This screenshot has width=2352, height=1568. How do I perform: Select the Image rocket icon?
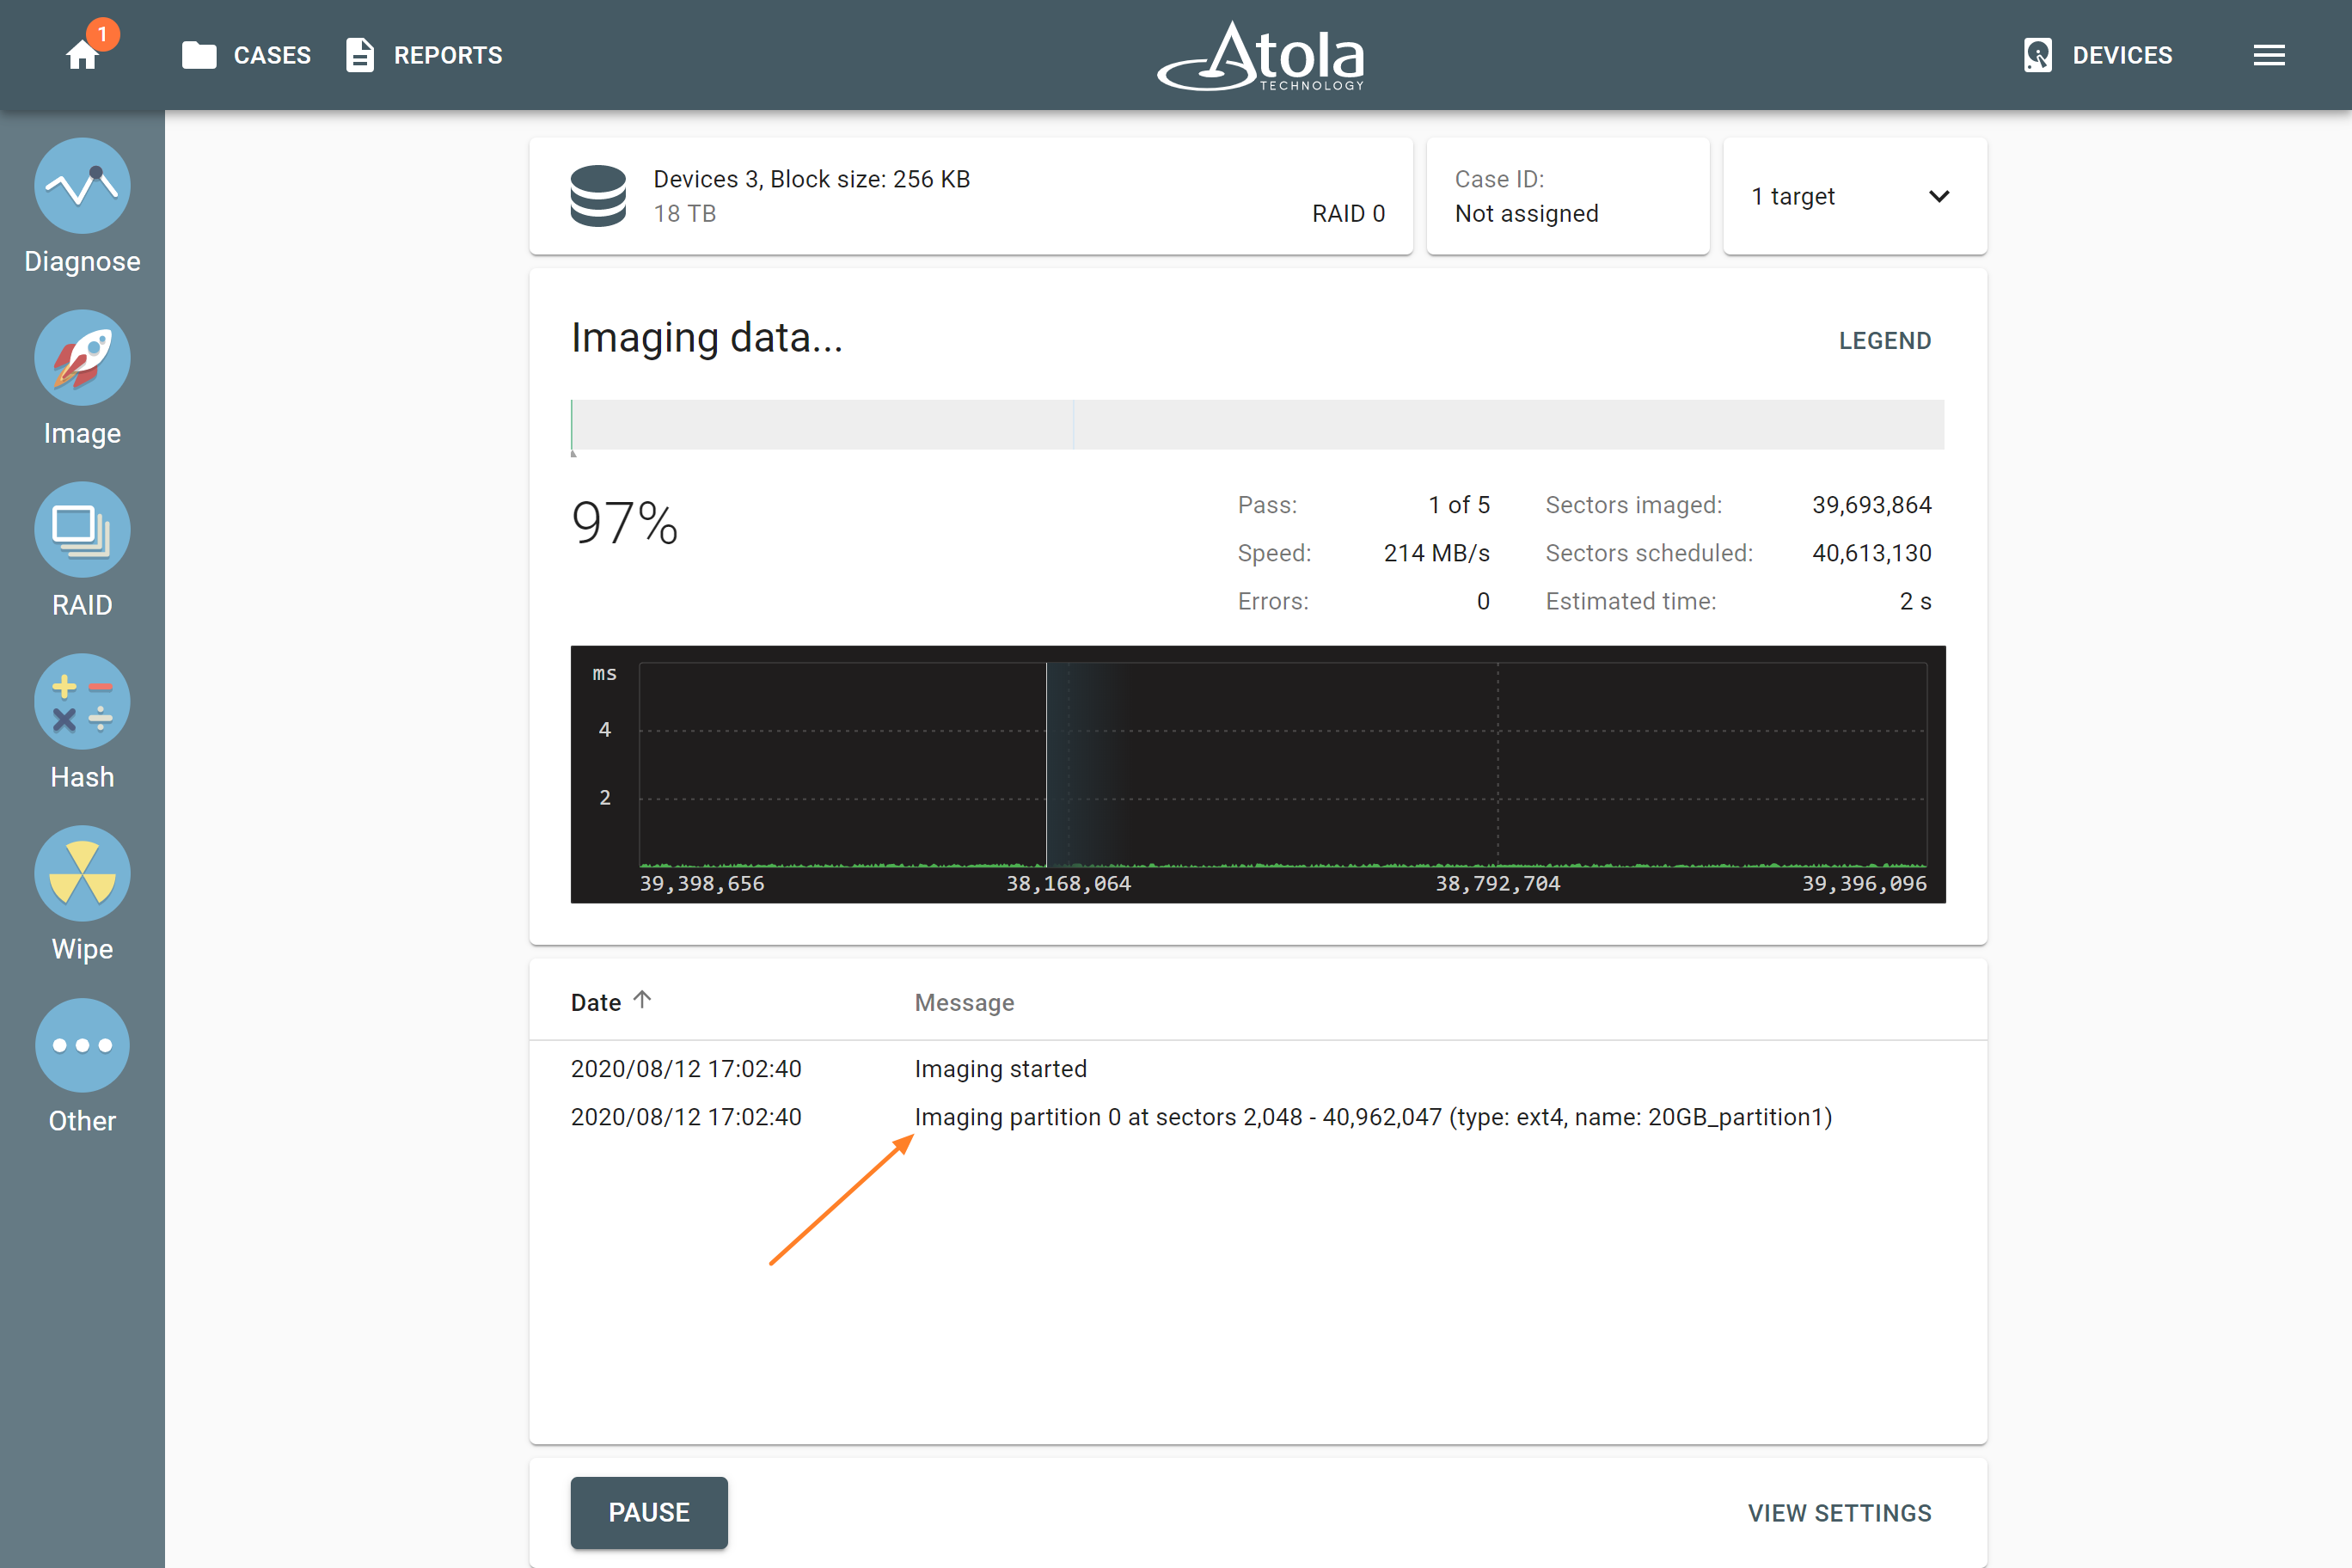point(82,358)
